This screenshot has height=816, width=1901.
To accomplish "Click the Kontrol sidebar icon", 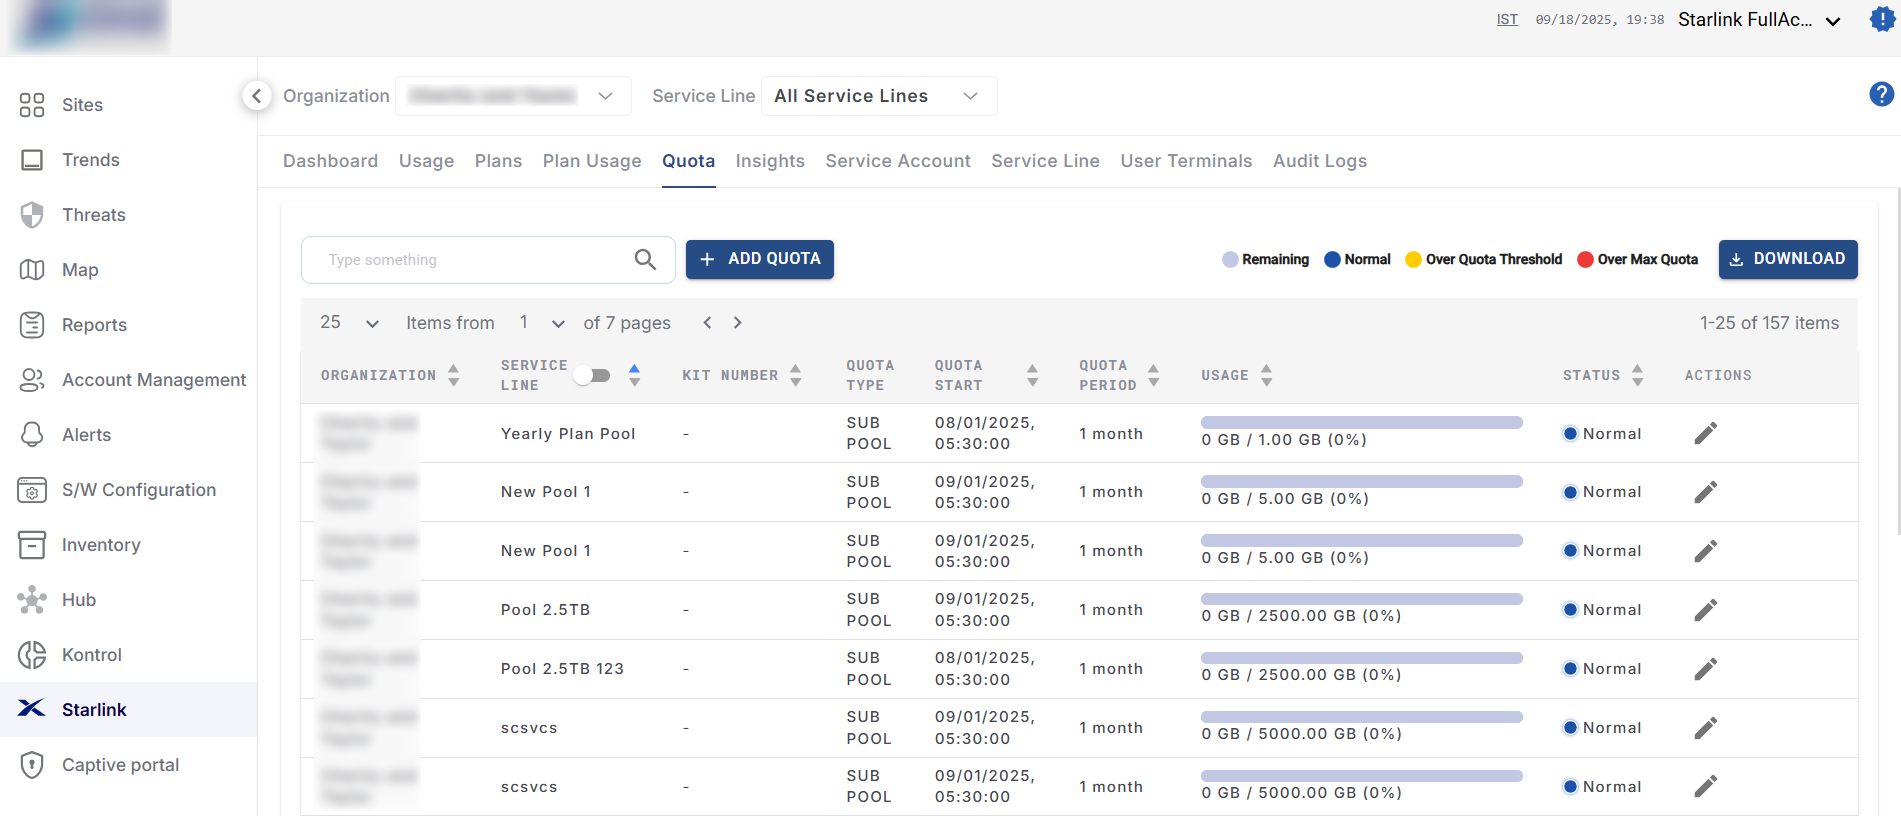I will point(32,655).
